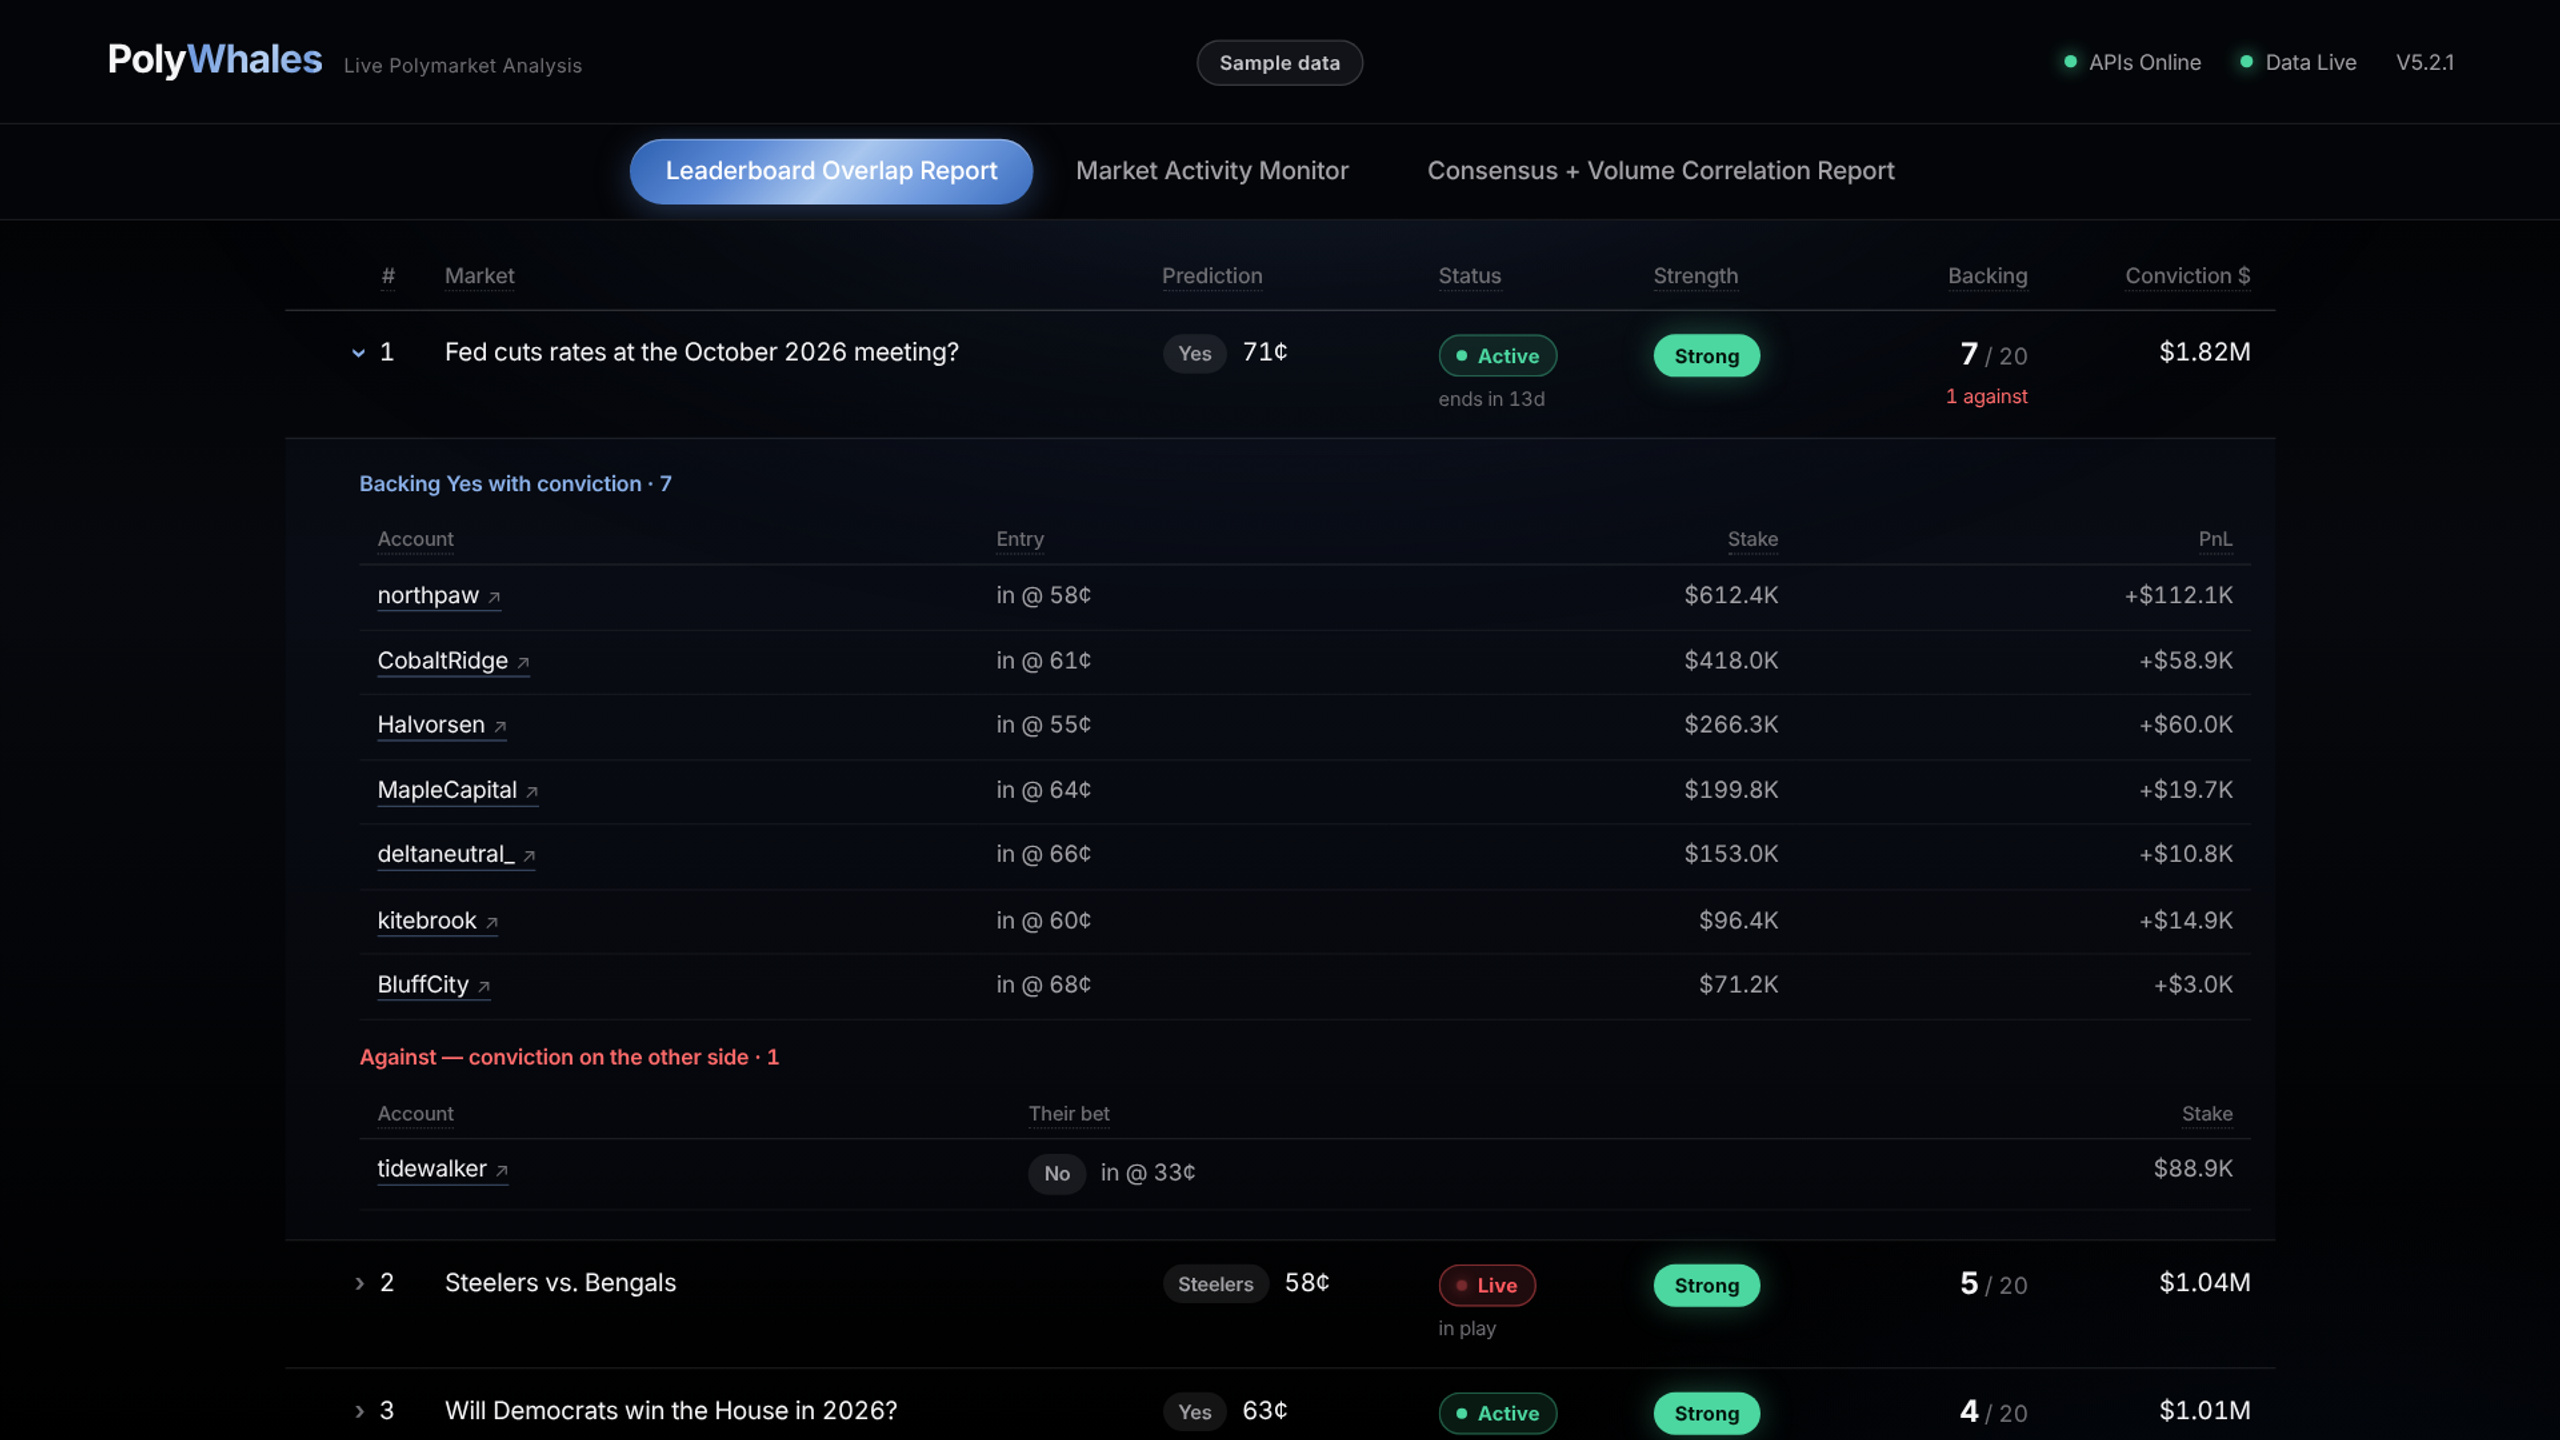Click the Conviction $ column header

tap(2187, 276)
